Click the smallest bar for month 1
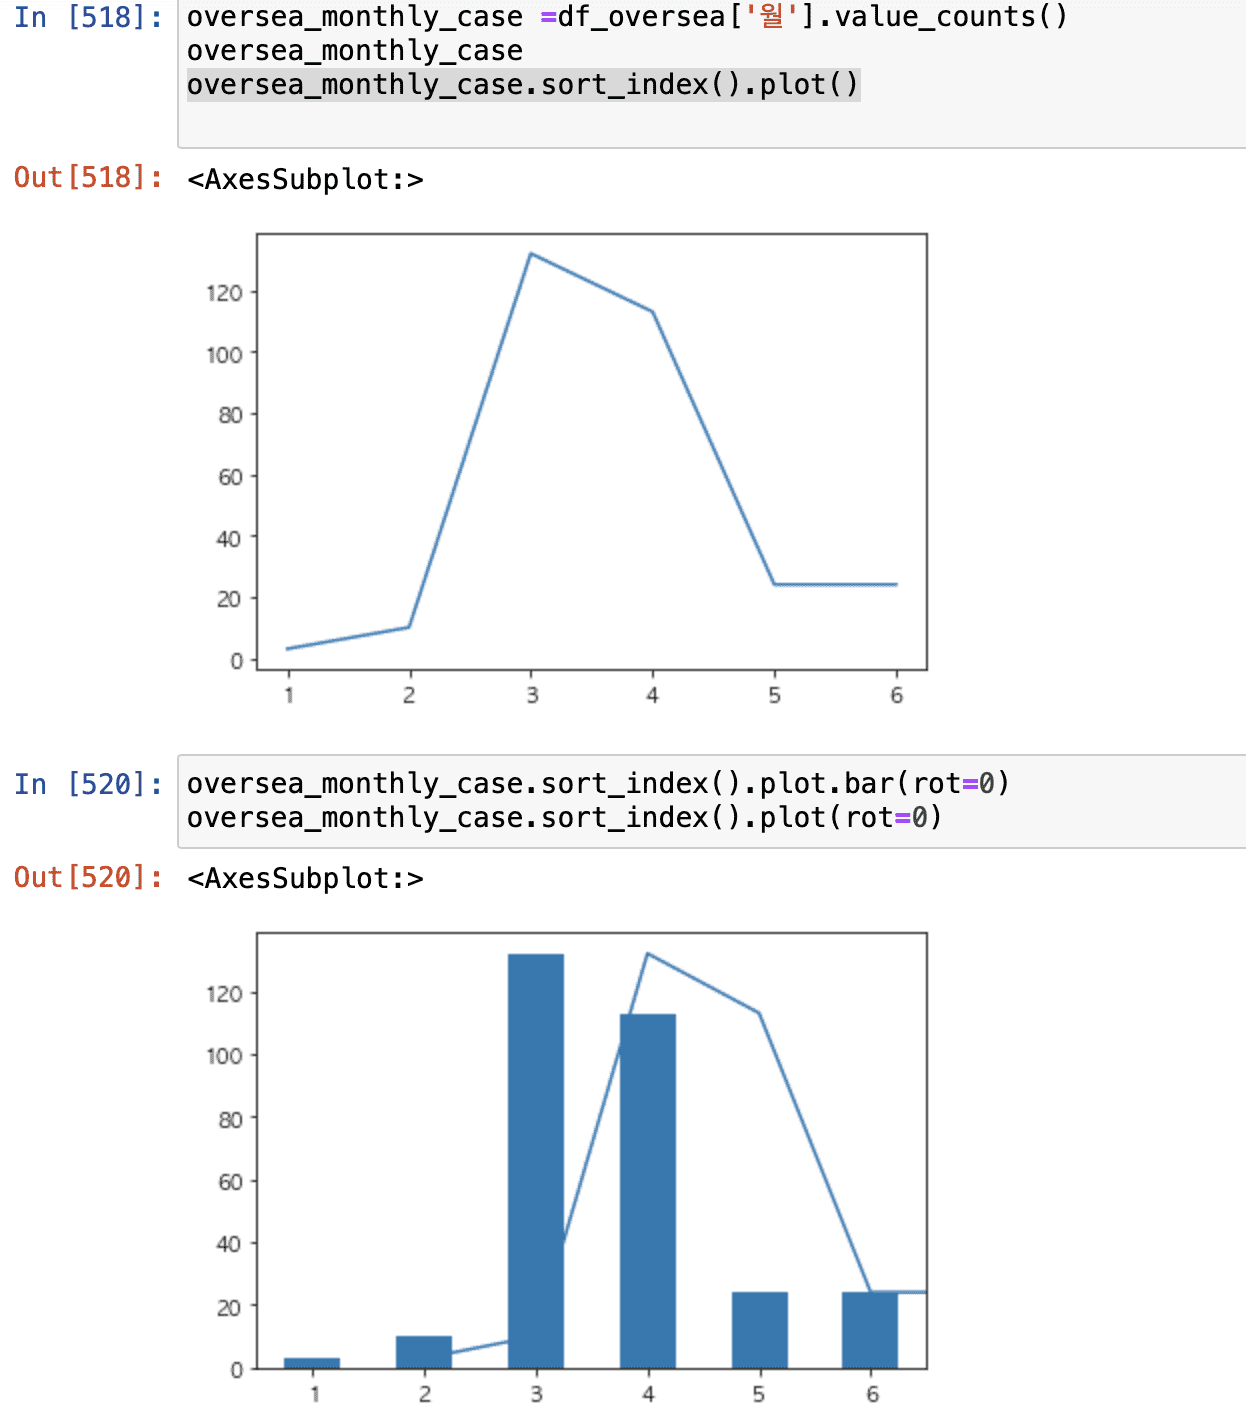The height and width of the screenshot is (1424, 1246). pyautogui.click(x=312, y=1363)
